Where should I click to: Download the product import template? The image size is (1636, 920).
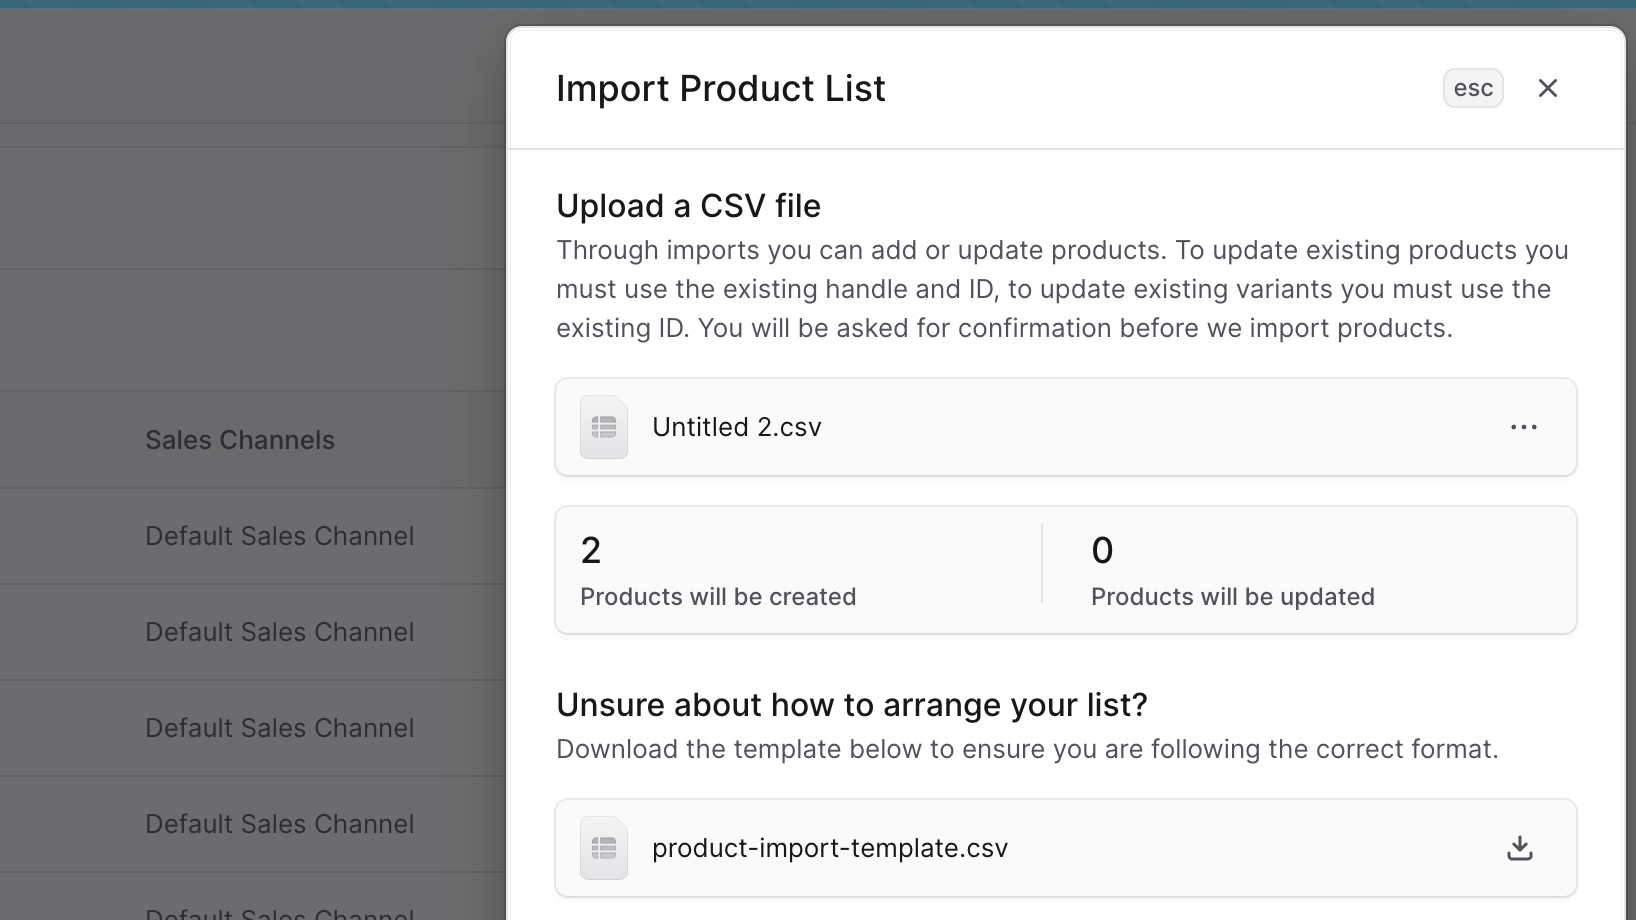pyautogui.click(x=1519, y=848)
